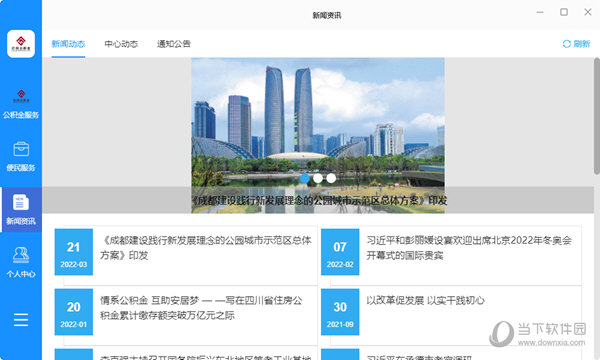Select the first carousel dot indicator
The image size is (600, 360).
(x=305, y=178)
